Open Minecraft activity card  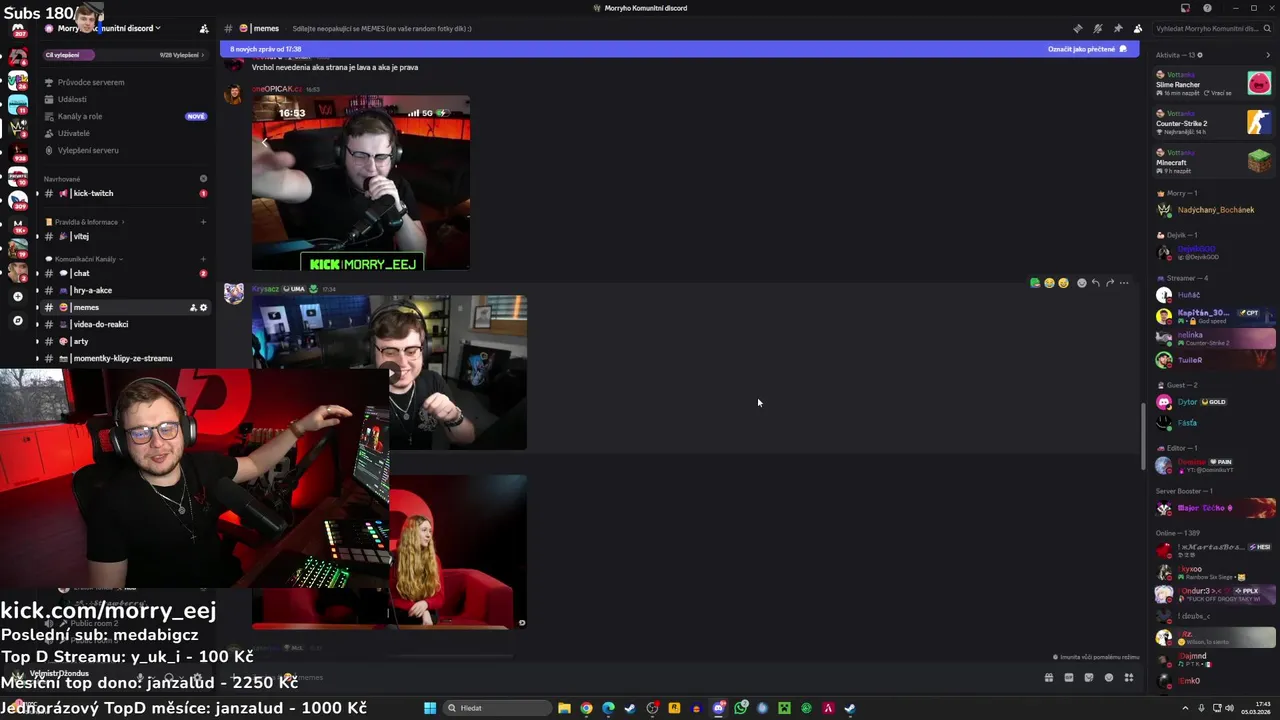(1214, 161)
